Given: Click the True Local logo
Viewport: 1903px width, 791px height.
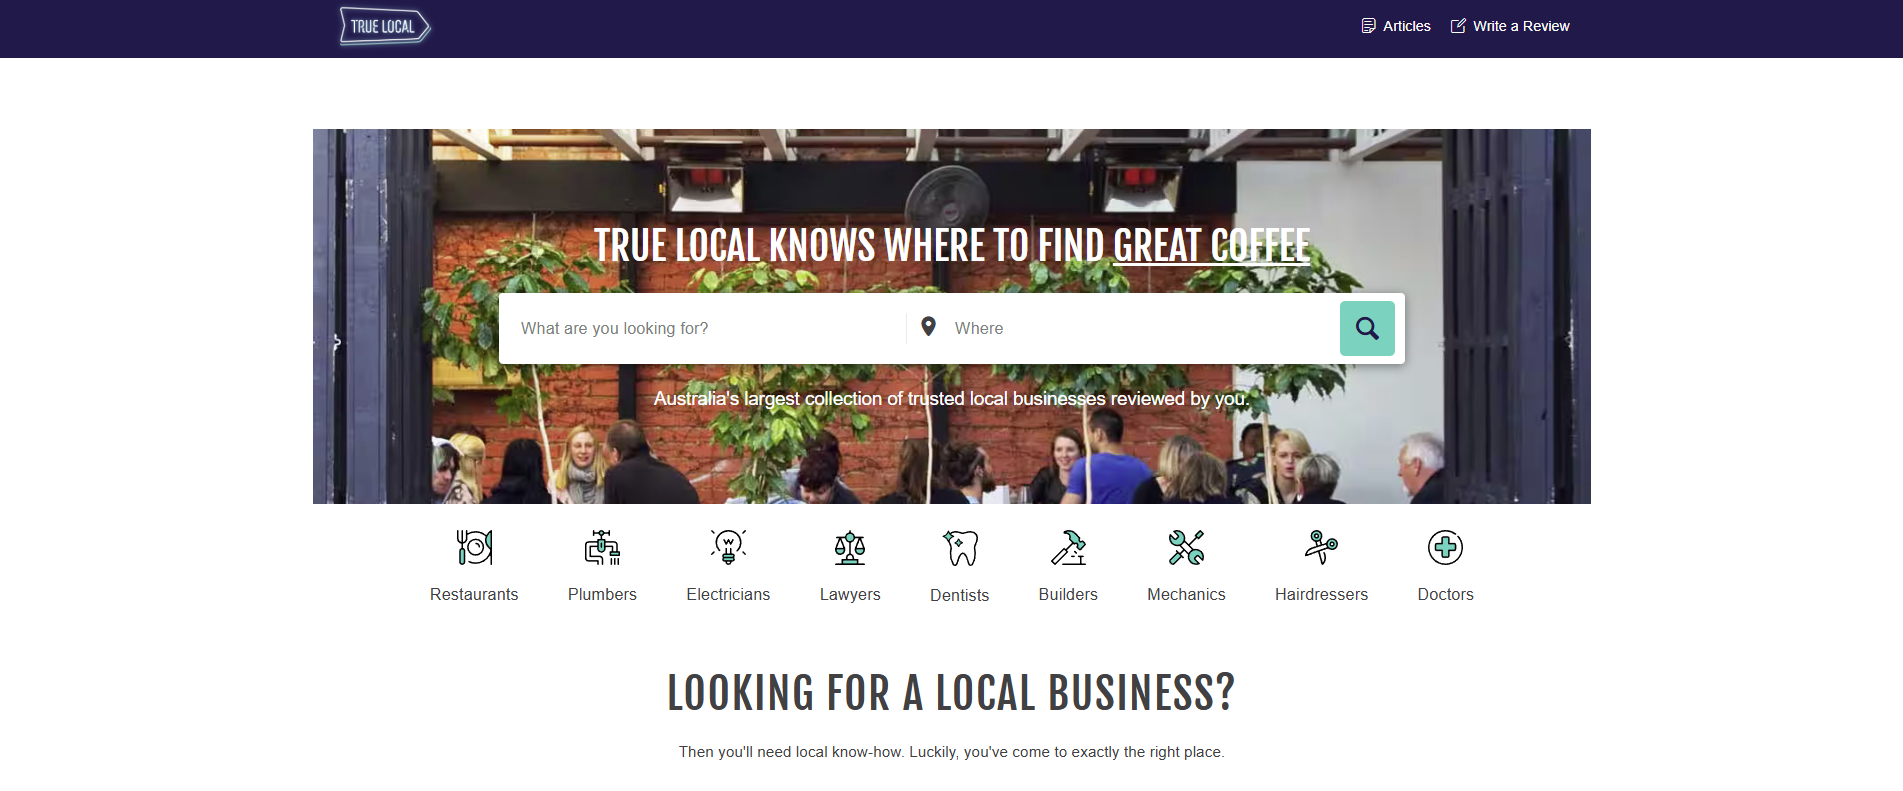Looking at the screenshot, I should coord(385,26).
